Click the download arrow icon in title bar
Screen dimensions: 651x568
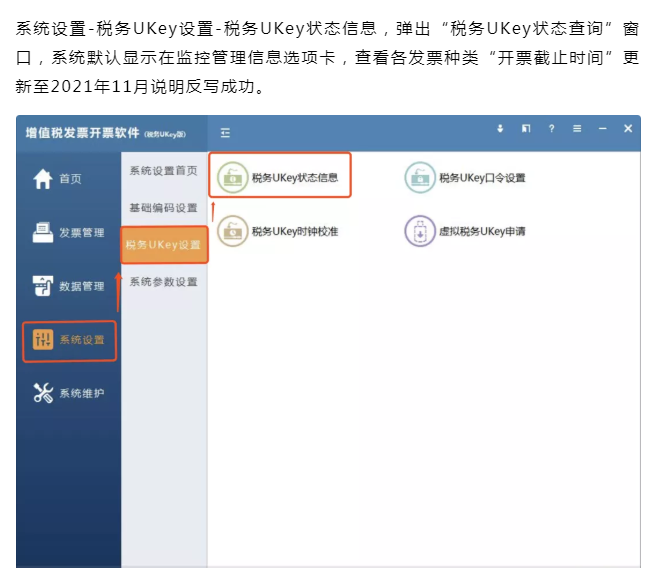click(501, 129)
